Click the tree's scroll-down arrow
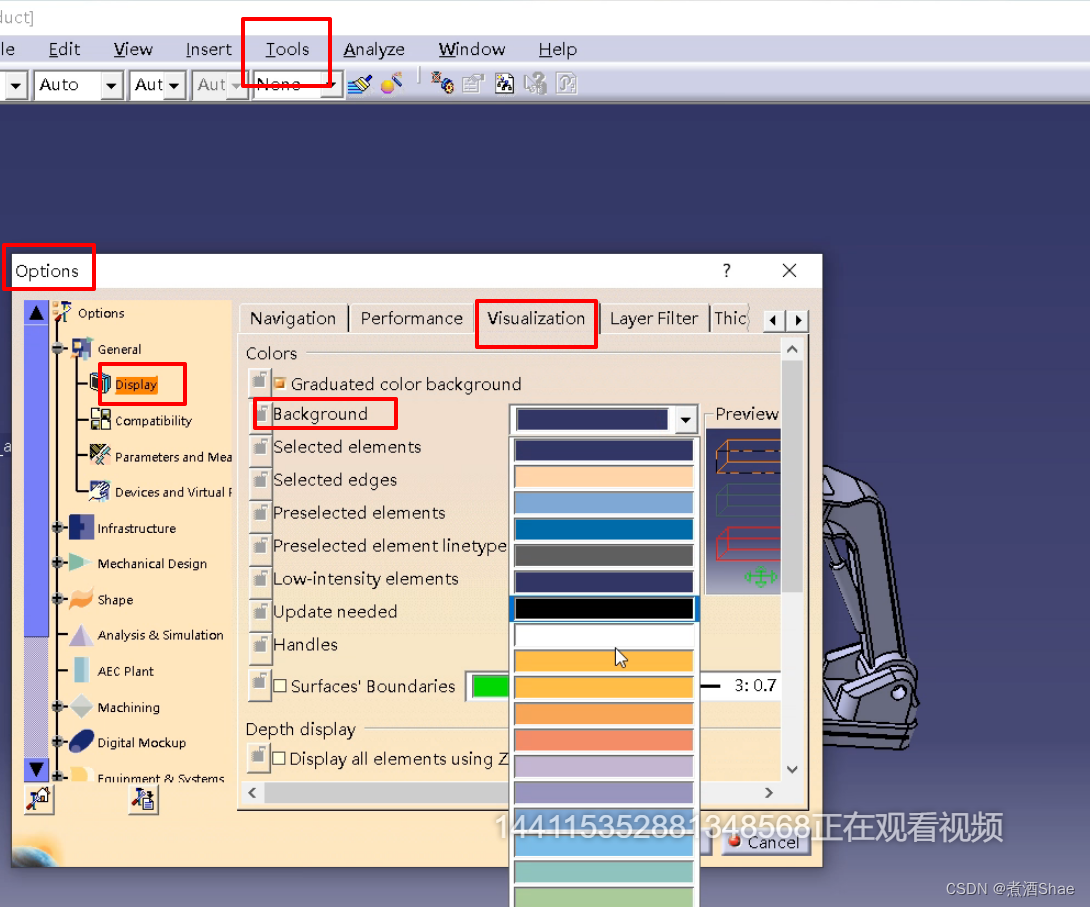 click(36, 769)
